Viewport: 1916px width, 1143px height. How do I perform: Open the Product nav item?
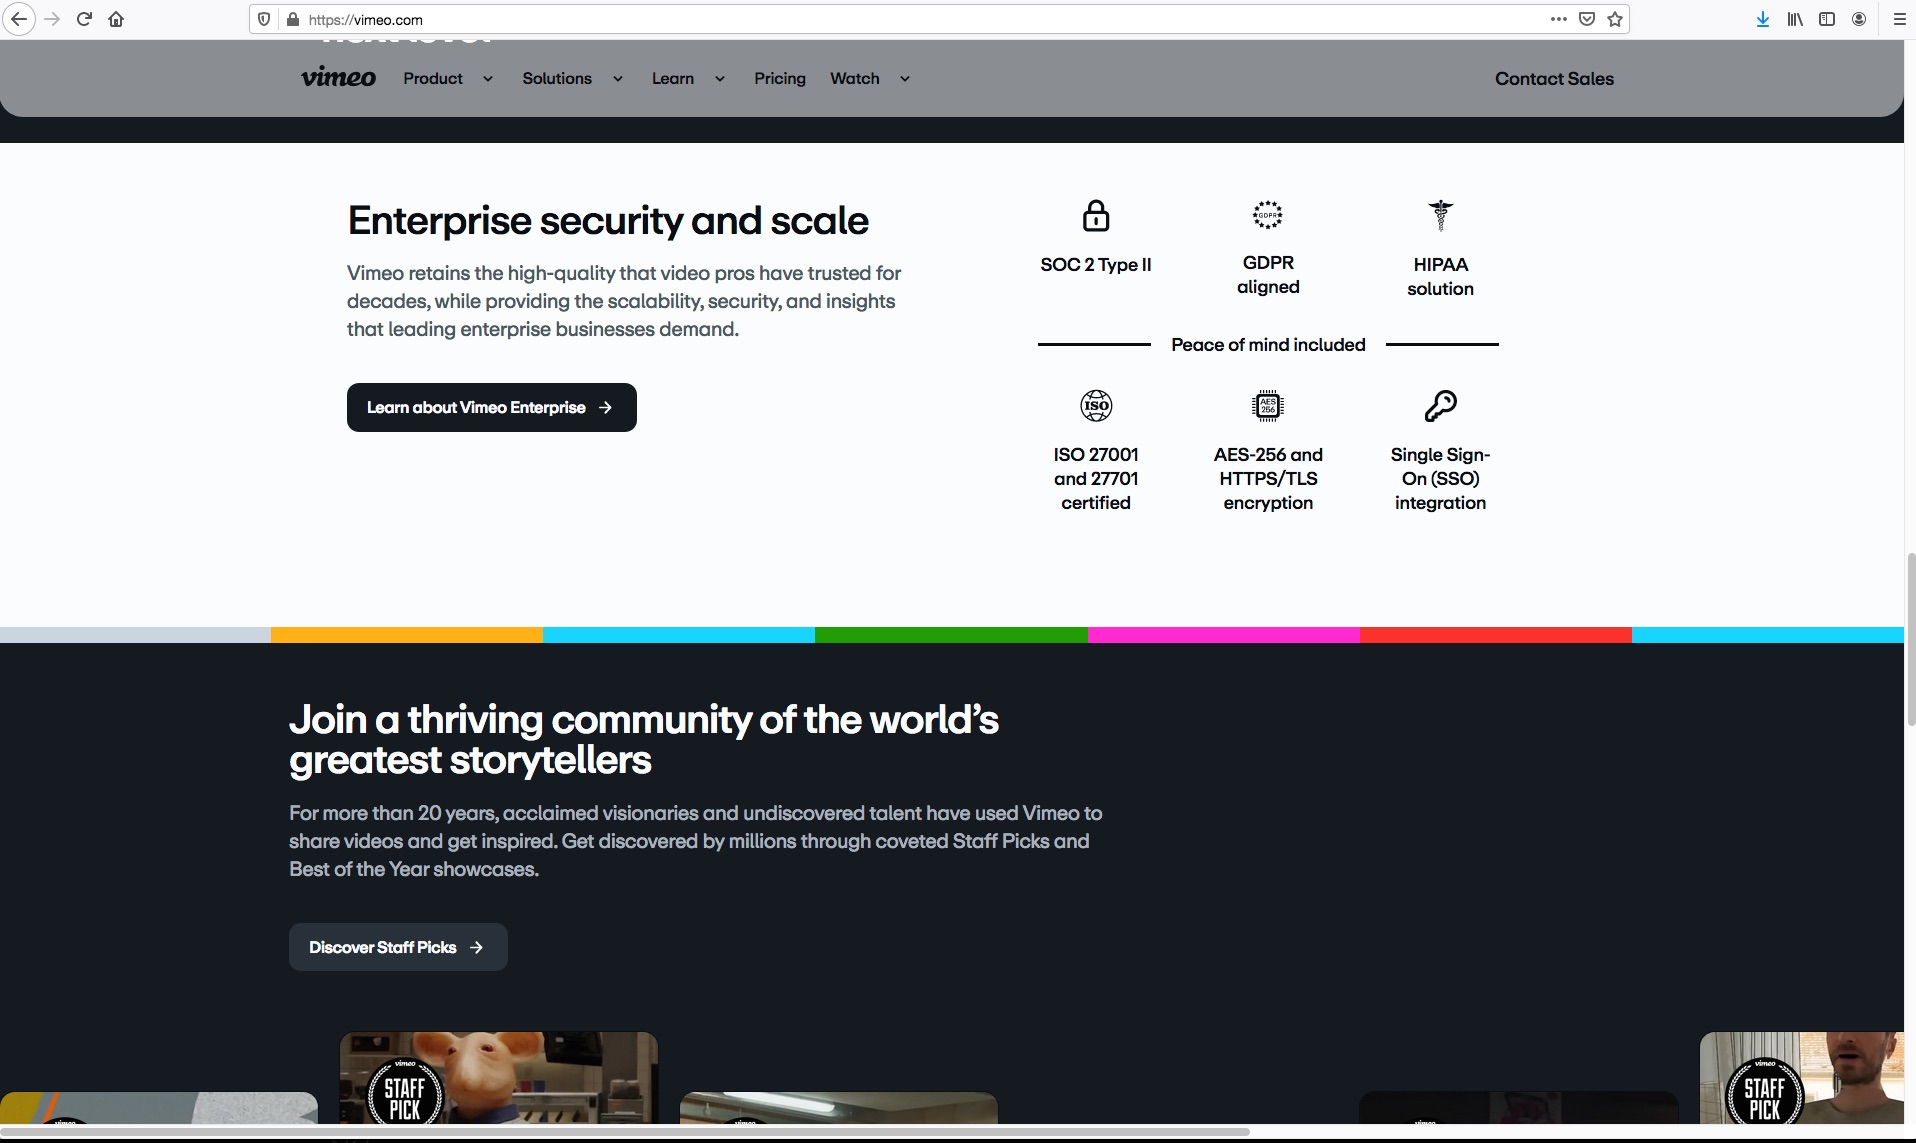coord(433,78)
